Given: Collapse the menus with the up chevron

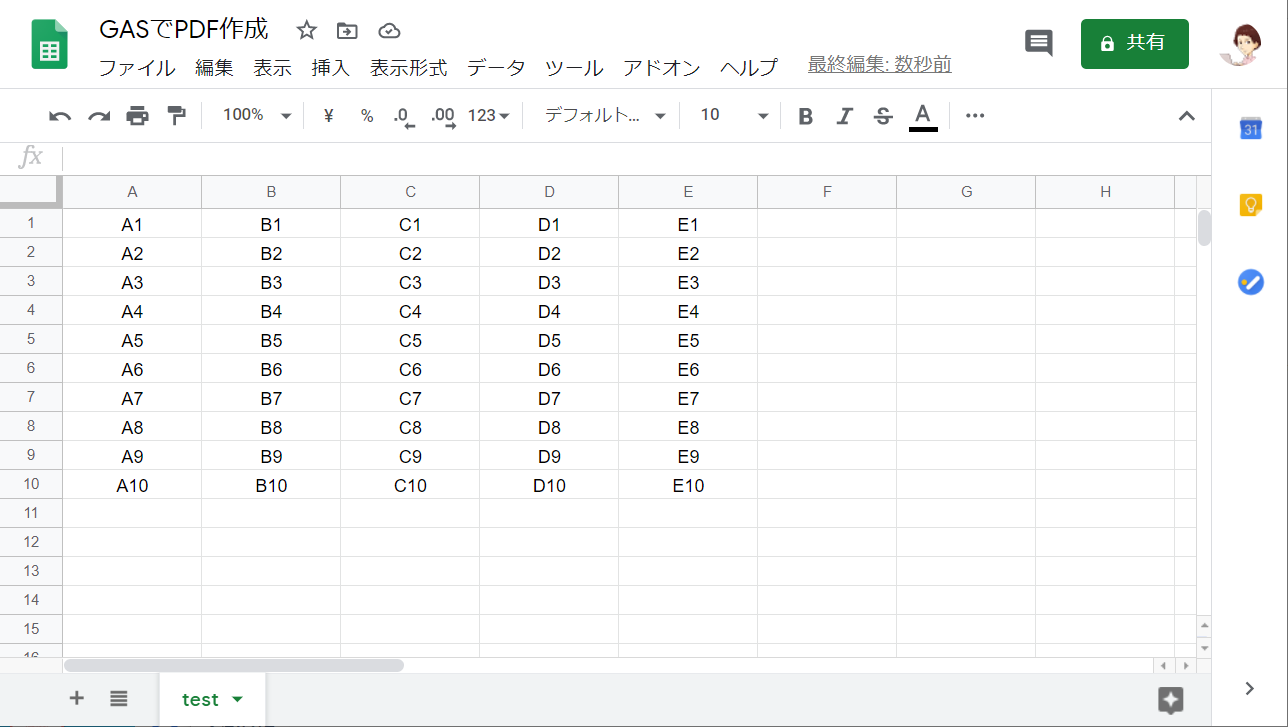Looking at the screenshot, I should (1186, 116).
